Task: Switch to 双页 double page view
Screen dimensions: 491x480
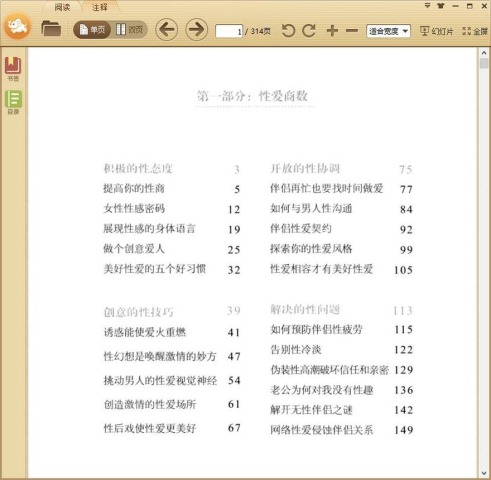Action: click(129, 30)
